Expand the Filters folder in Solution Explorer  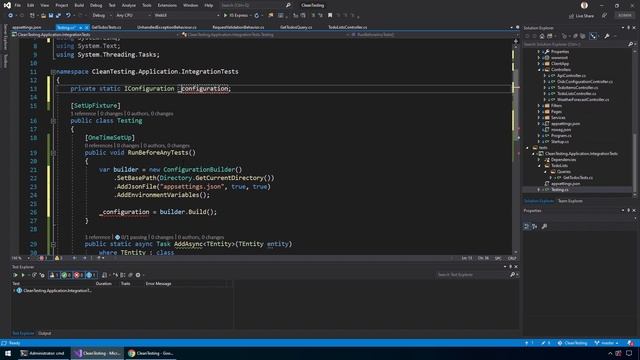[x=539, y=106]
